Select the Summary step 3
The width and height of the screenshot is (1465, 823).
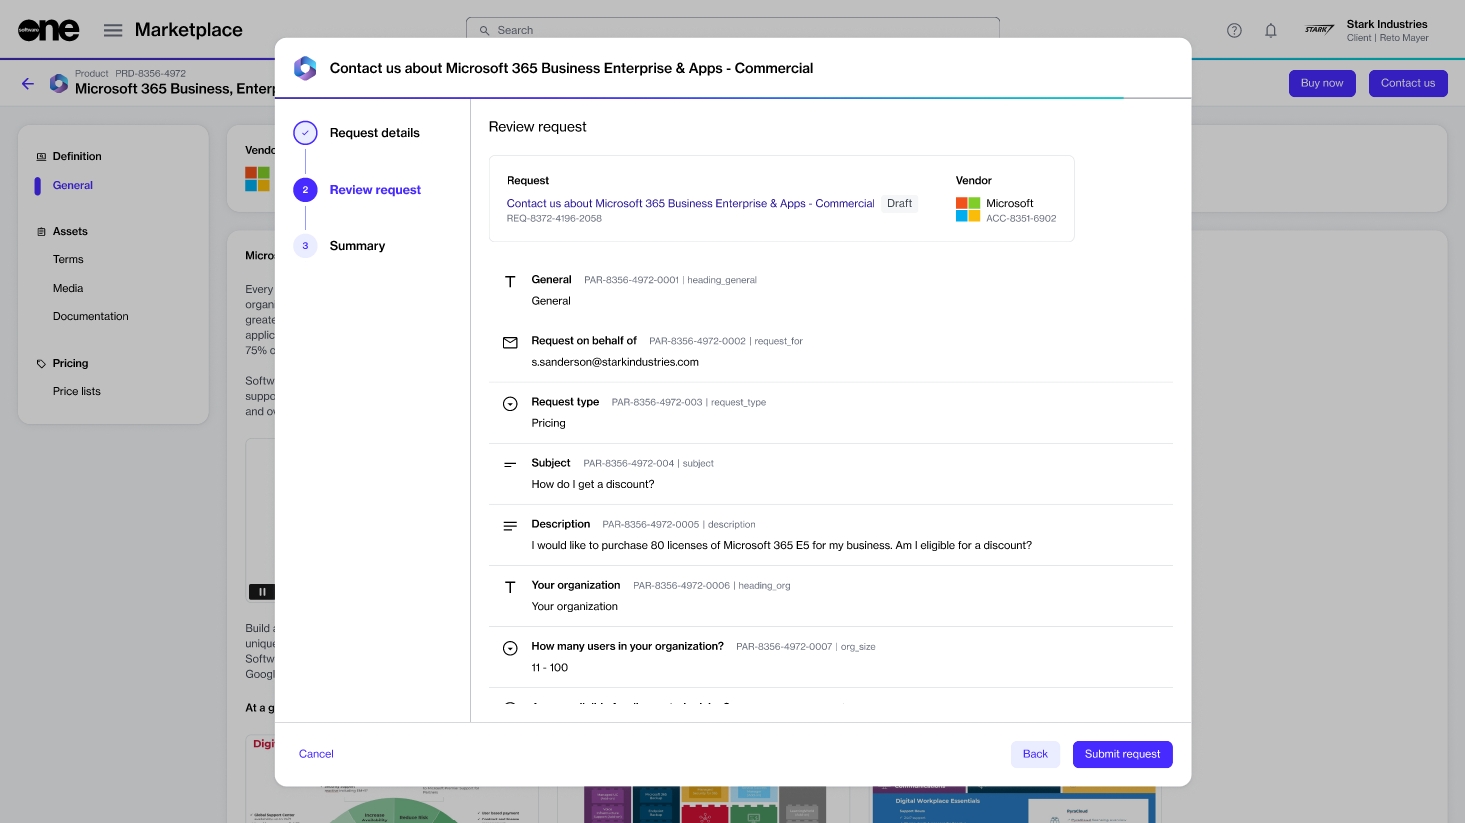pos(357,246)
